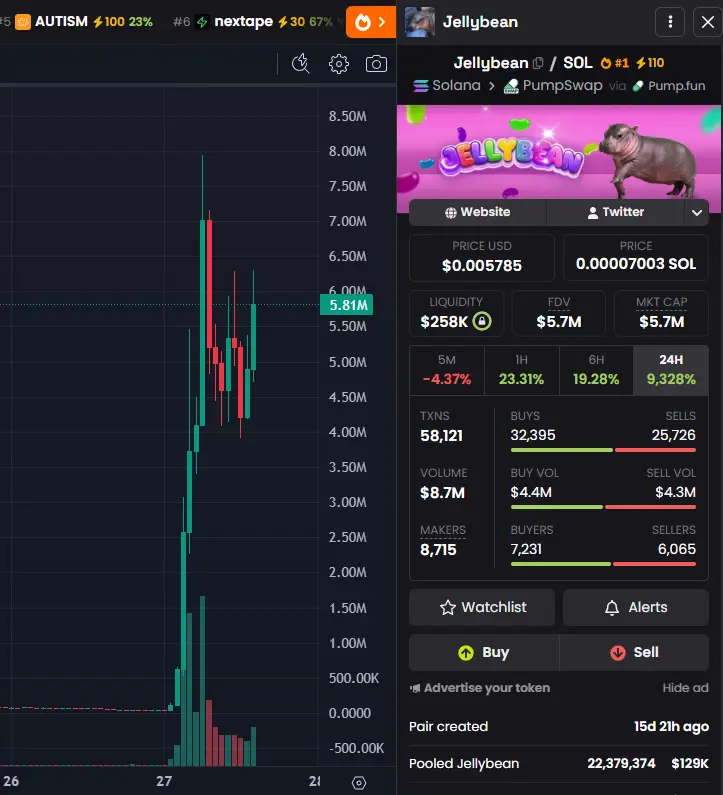
Task: Open the chart axis settings target icon
Action: click(358, 782)
